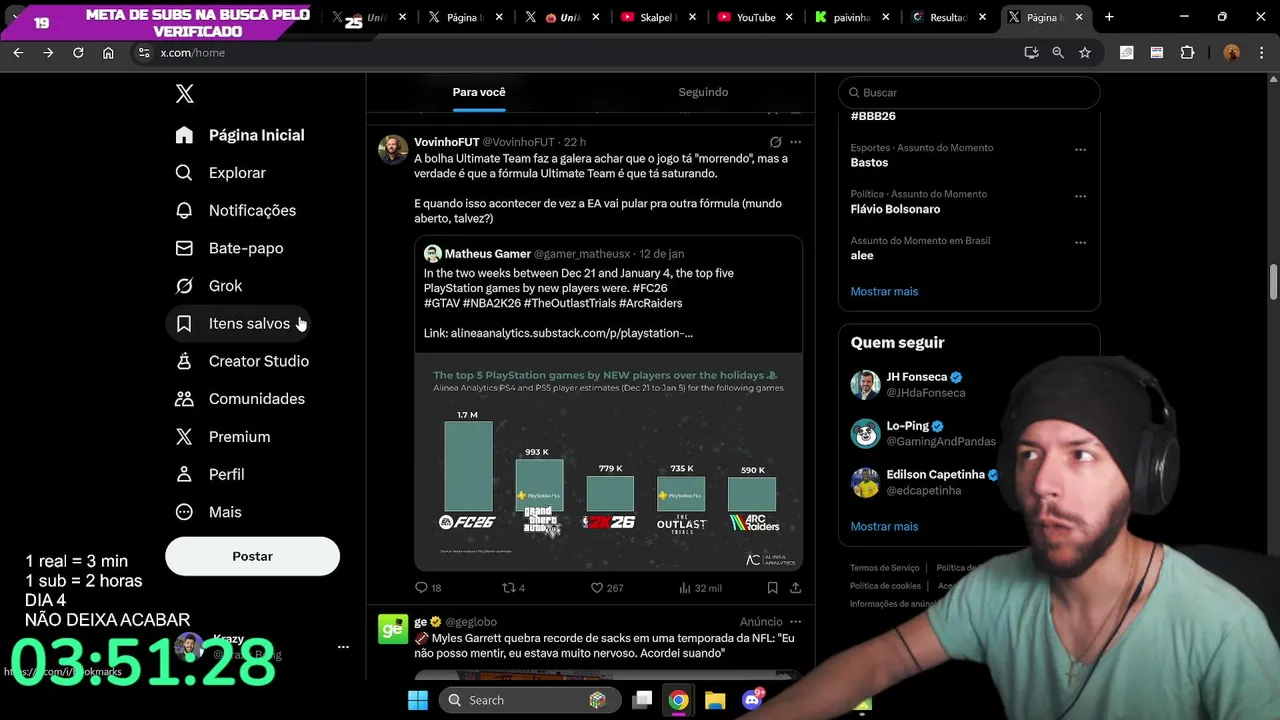Open account menu dots beside Krazy
Screen dimensions: 1280x720
(x=343, y=647)
